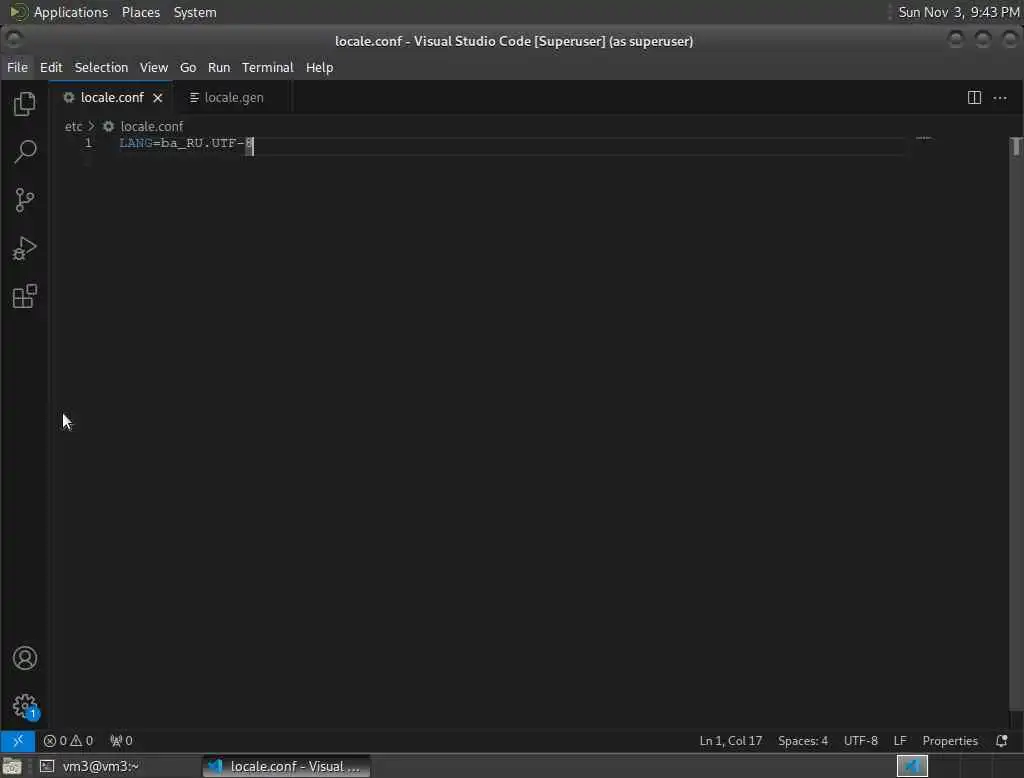This screenshot has height=778, width=1024.
Task: Open the Manage gear icon
Action: 25,705
